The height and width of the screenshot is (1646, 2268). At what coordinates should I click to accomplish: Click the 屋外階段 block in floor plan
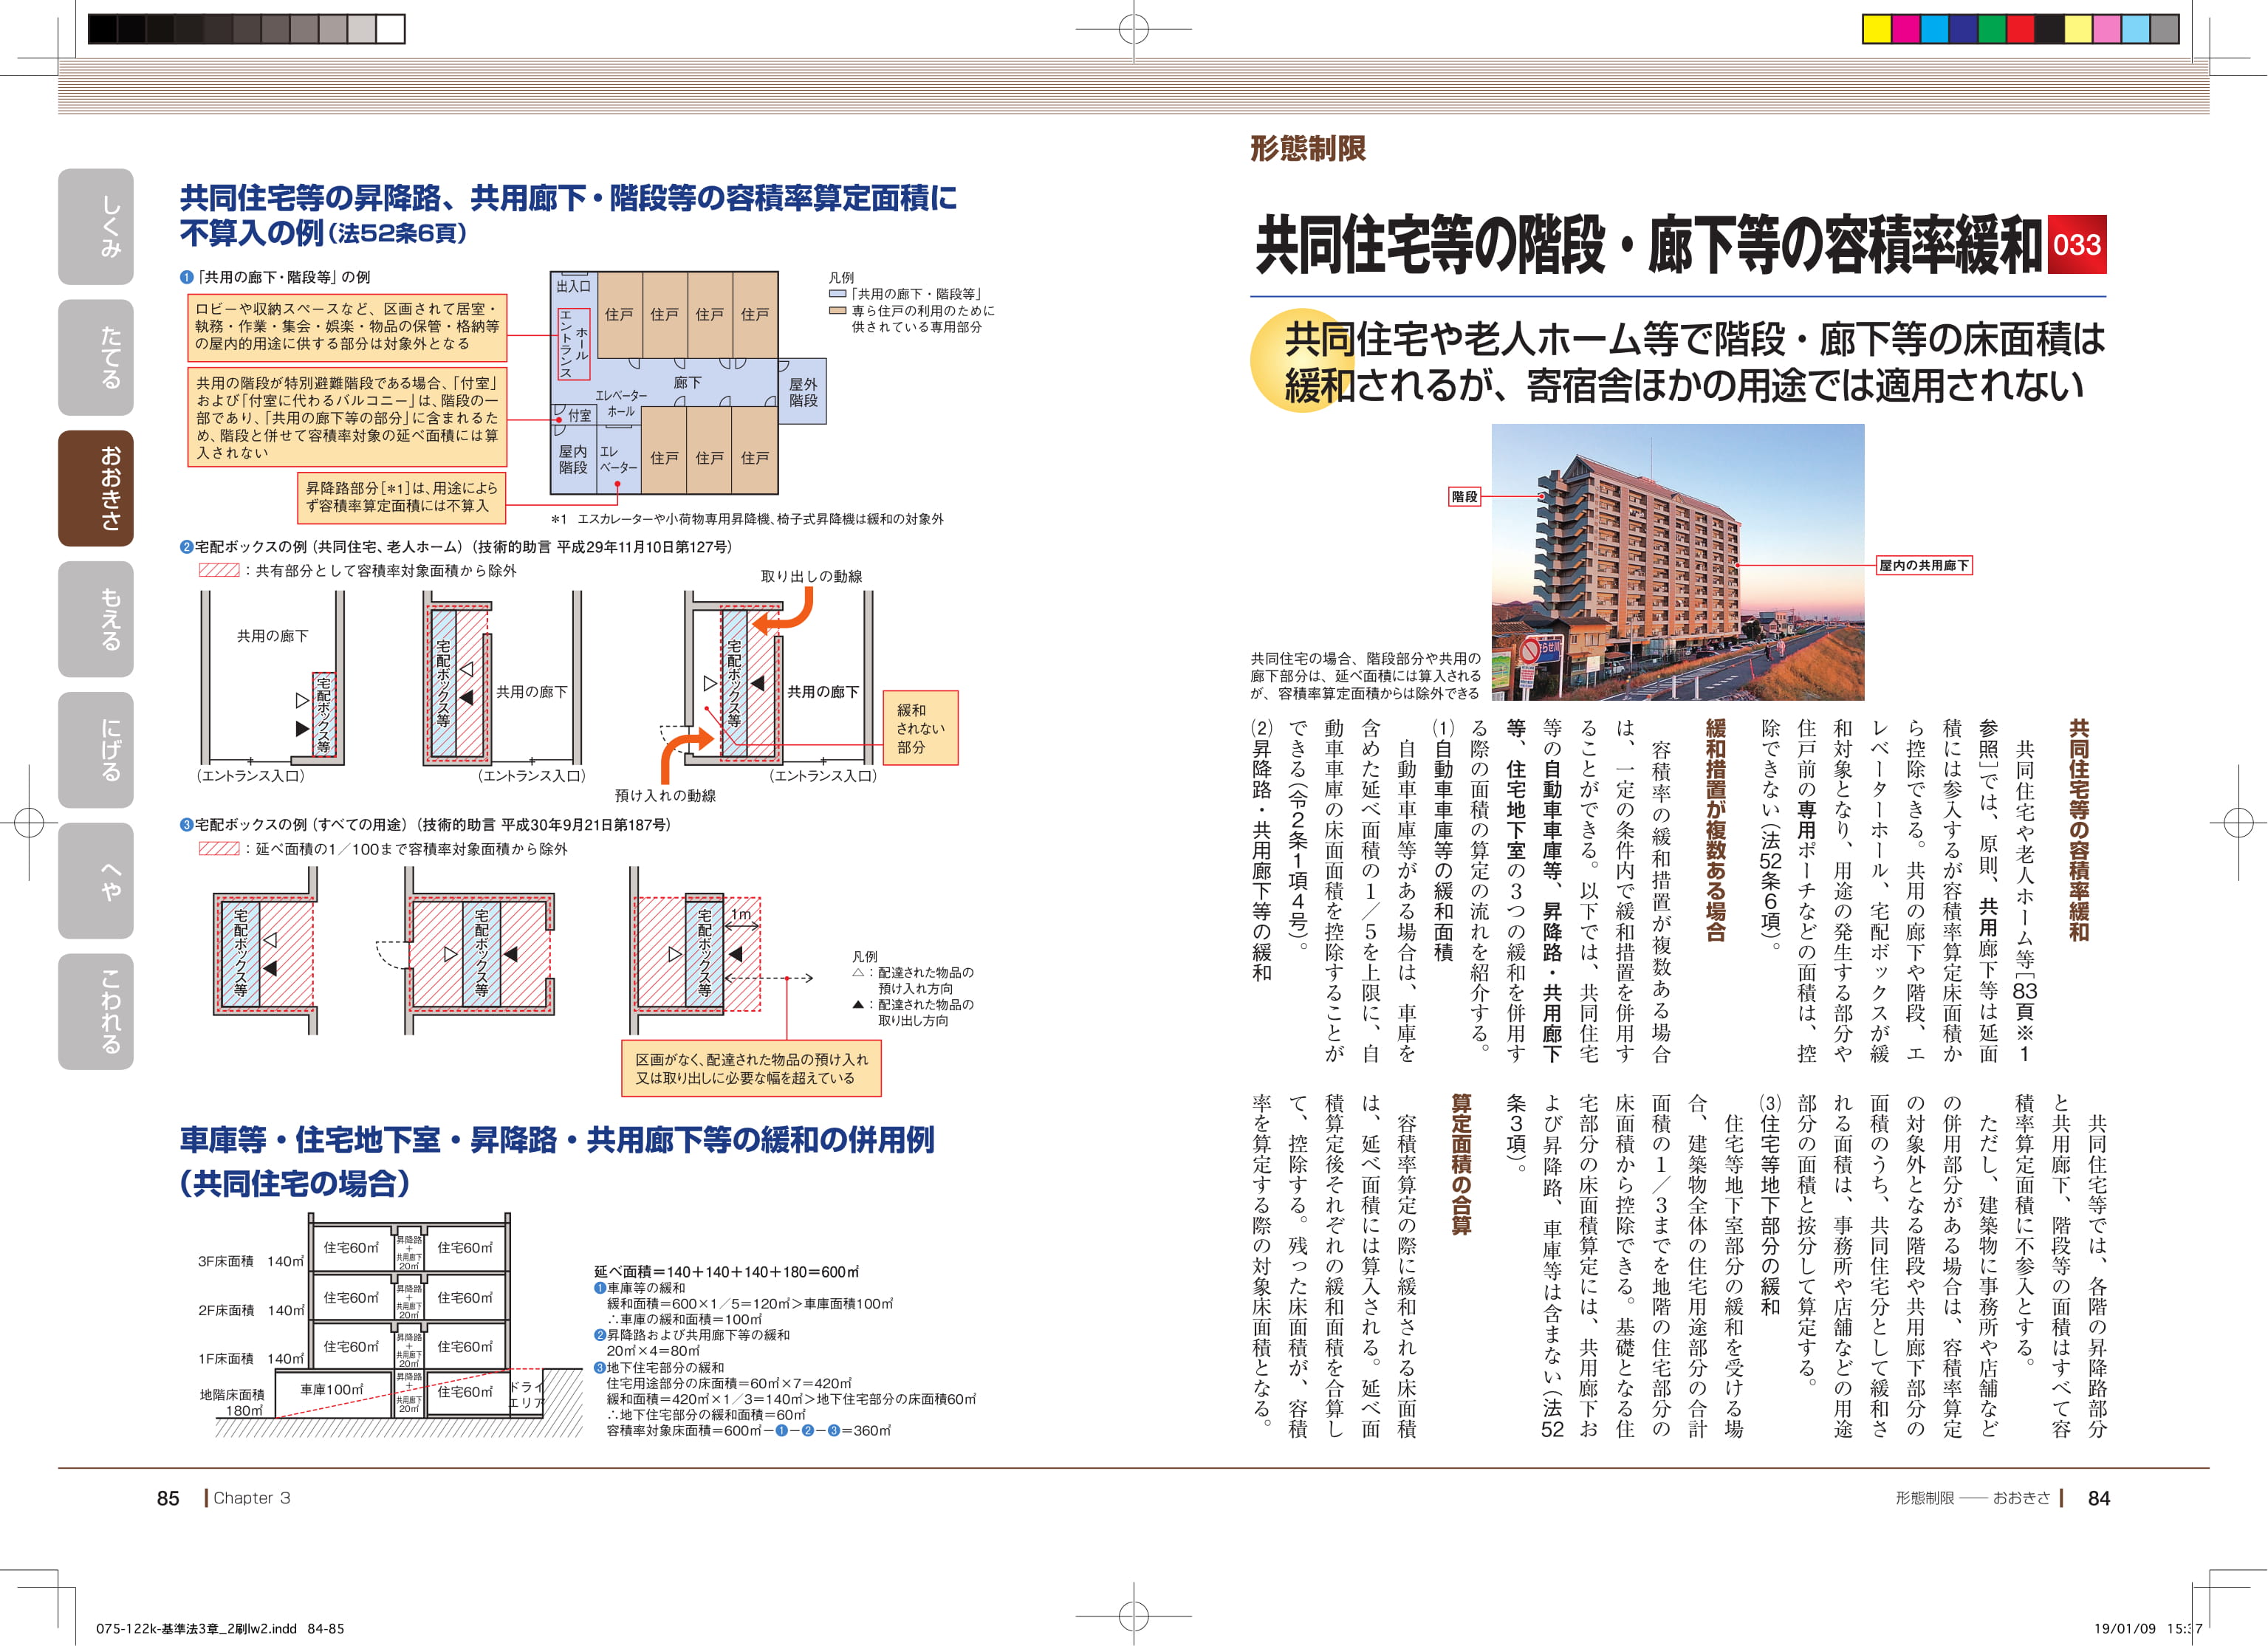pyautogui.click(x=803, y=391)
